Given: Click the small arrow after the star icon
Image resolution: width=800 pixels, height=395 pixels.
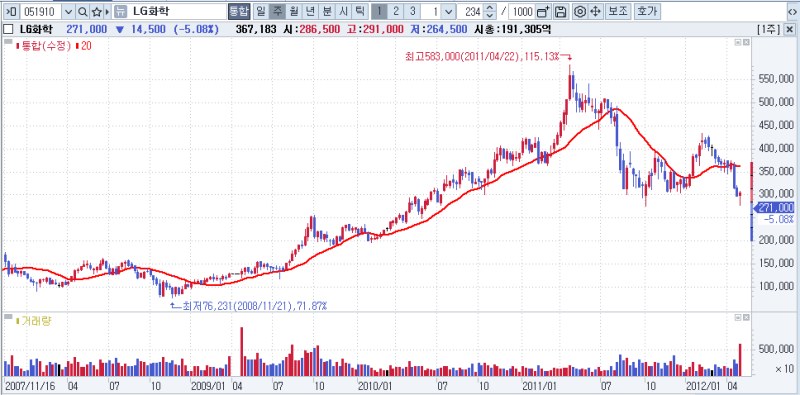Looking at the screenshot, I should pos(107,12).
